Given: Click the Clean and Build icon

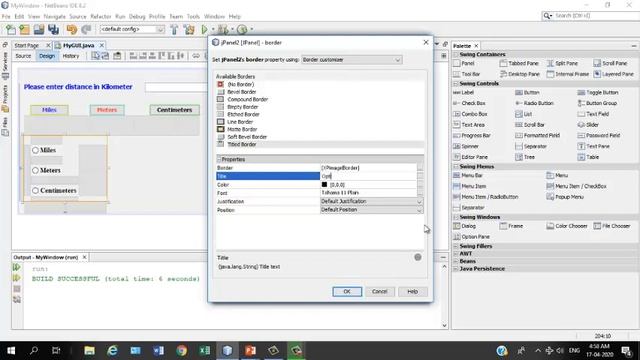Looking at the screenshot, I should click(189, 29).
